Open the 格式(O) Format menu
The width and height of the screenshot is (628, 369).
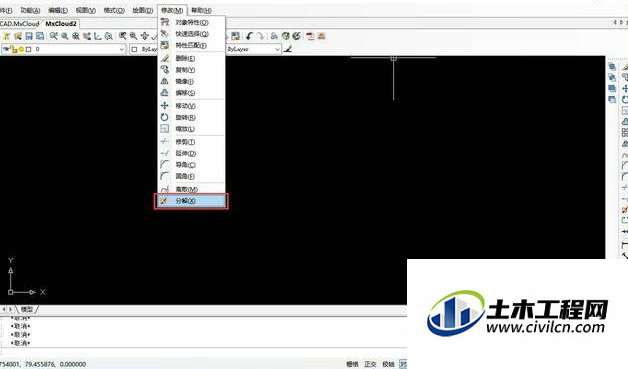click(x=114, y=10)
